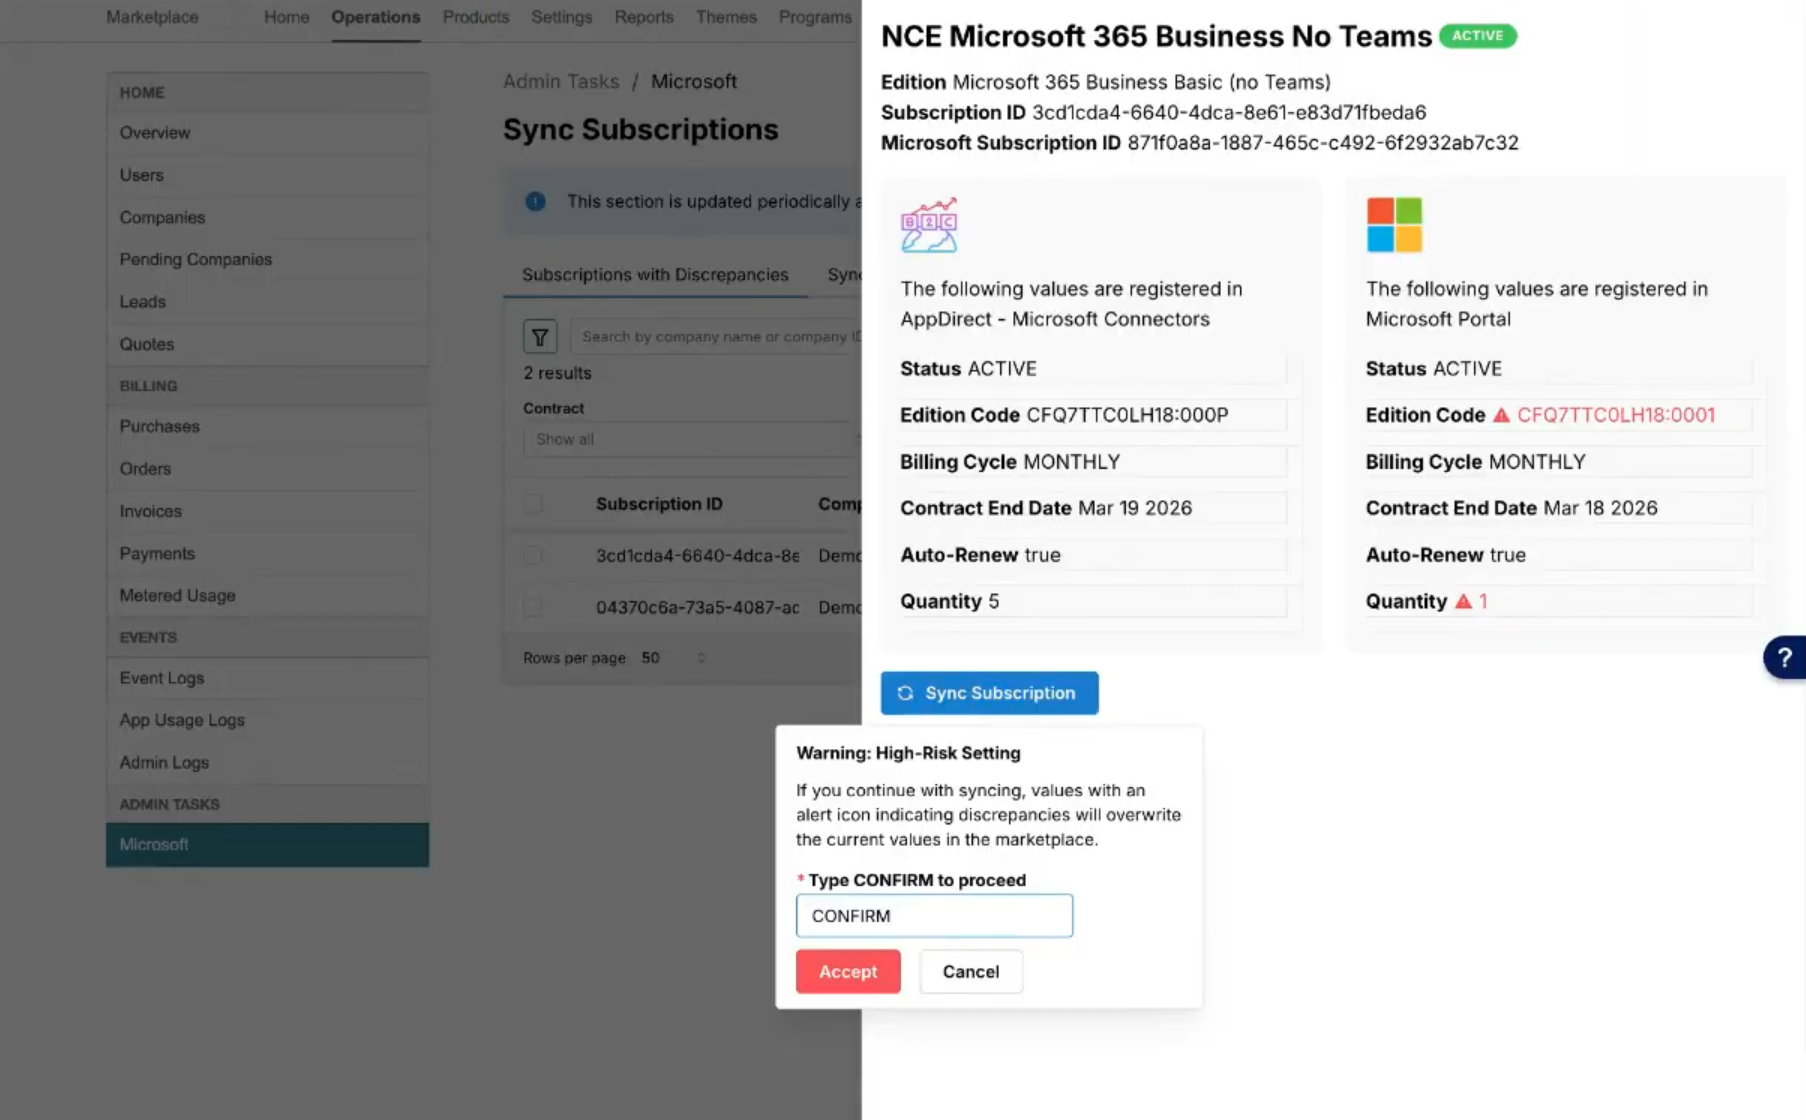Open Admin Logs in the sidebar
This screenshot has width=1806, height=1120.
coord(267,762)
